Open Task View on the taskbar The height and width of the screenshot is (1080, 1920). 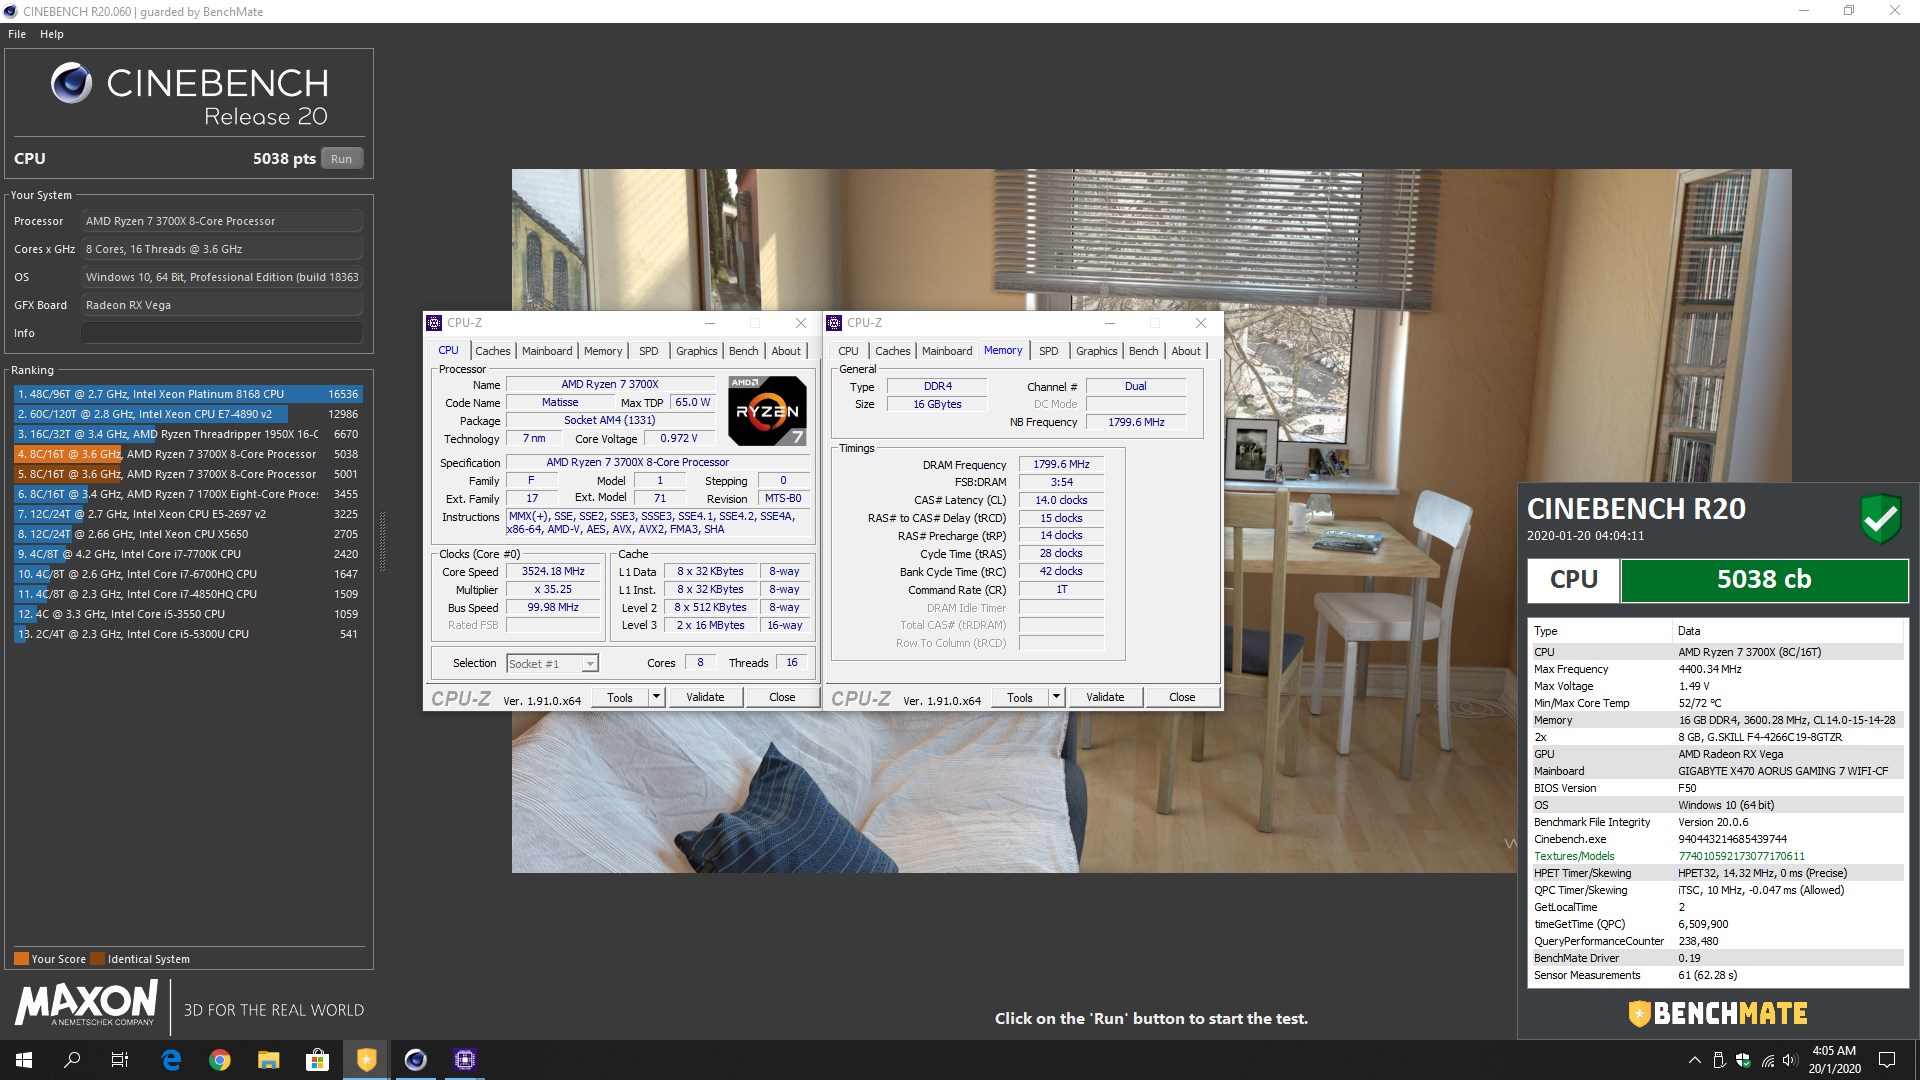click(x=120, y=1060)
